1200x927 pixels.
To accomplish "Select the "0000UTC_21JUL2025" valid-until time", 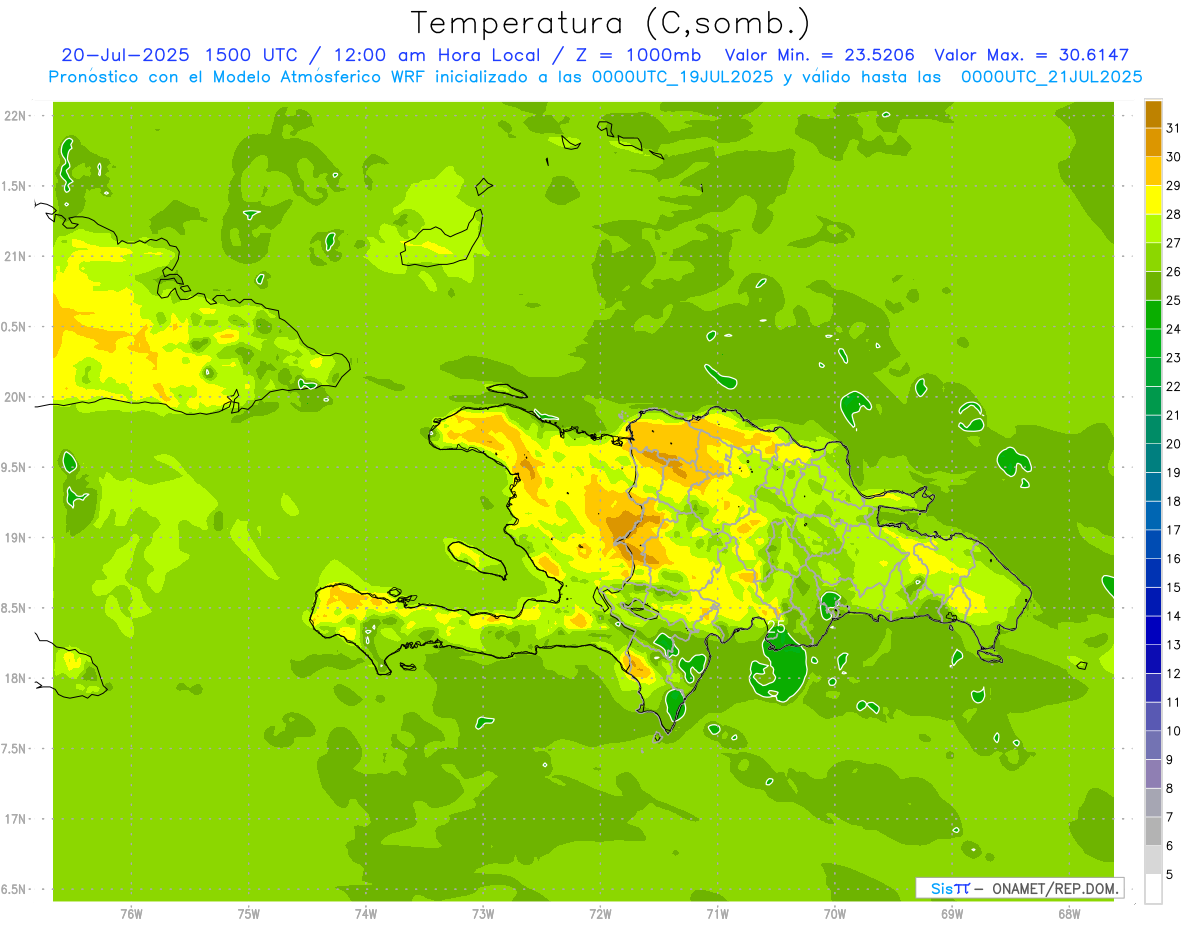I will tap(1051, 77).
